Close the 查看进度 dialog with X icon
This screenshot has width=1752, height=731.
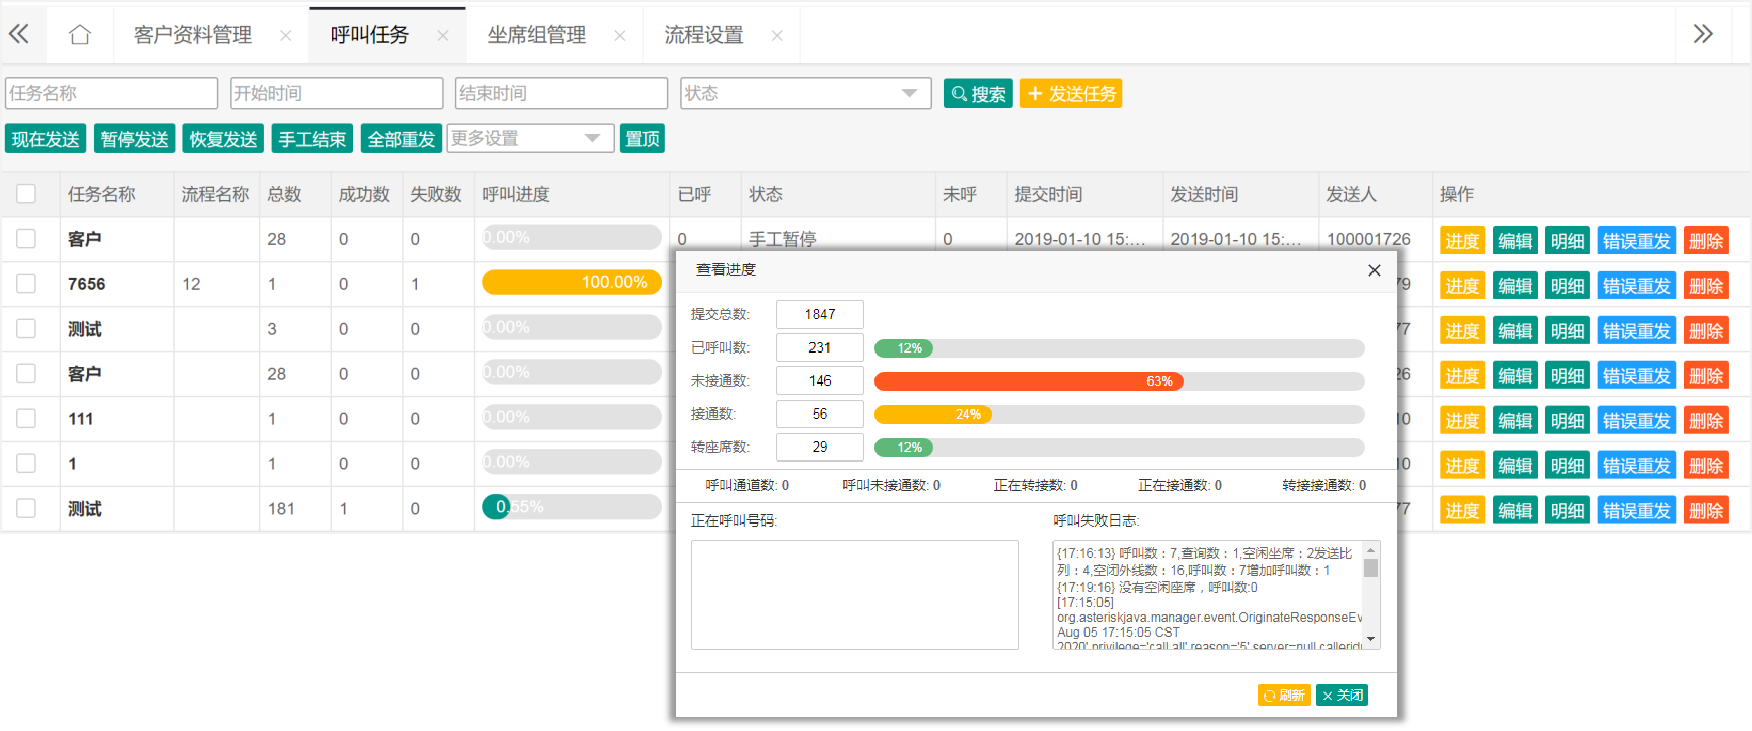[x=1374, y=270]
